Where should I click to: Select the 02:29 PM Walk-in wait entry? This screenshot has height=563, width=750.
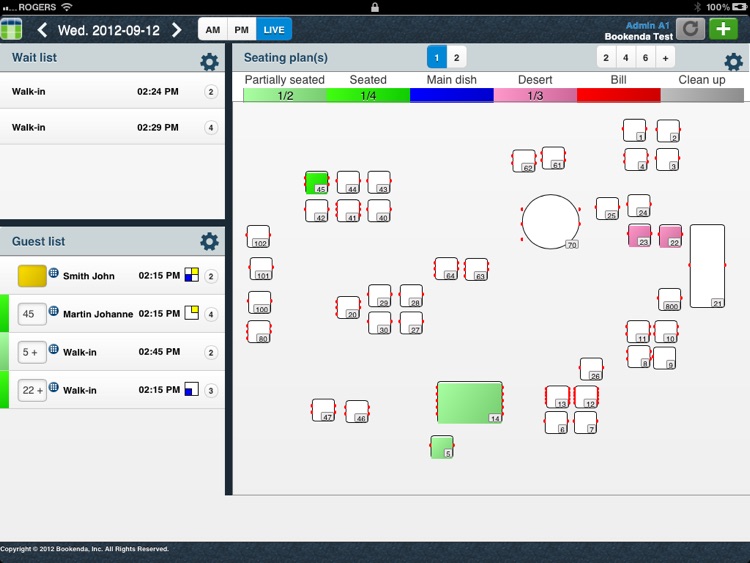pyautogui.click(x=112, y=127)
